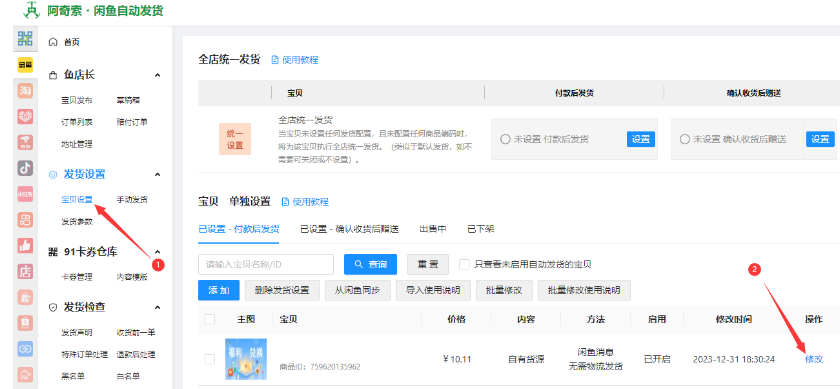Image resolution: width=840 pixels, height=389 pixels.
Task: Open the orange four-circles platform icon
Action: [25, 220]
